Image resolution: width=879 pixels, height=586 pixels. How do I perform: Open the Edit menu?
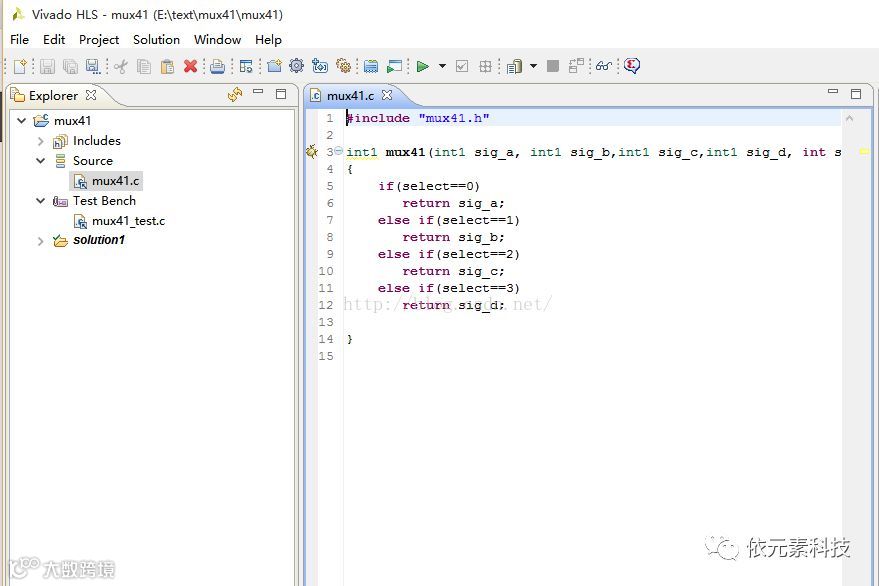(x=54, y=40)
